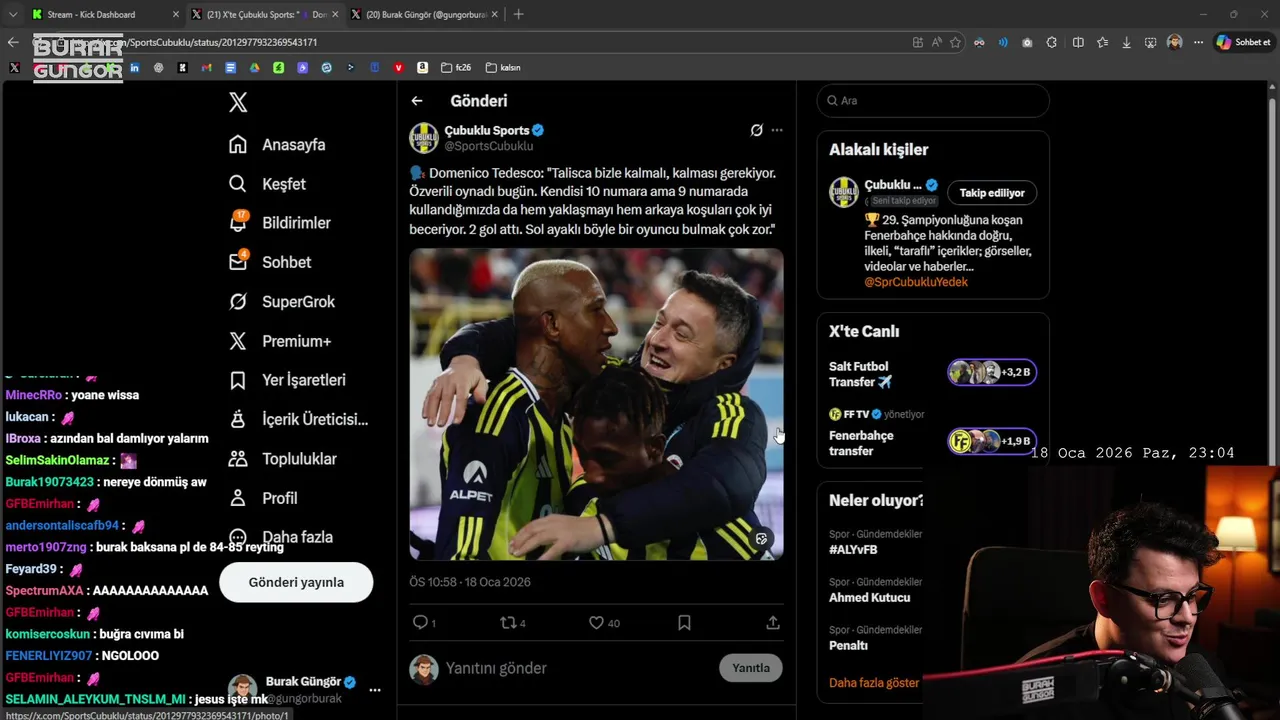Viewport: 1280px width, 720px height.
Task: Open SuperGrok from the sidebar
Action: coord(281,301)
